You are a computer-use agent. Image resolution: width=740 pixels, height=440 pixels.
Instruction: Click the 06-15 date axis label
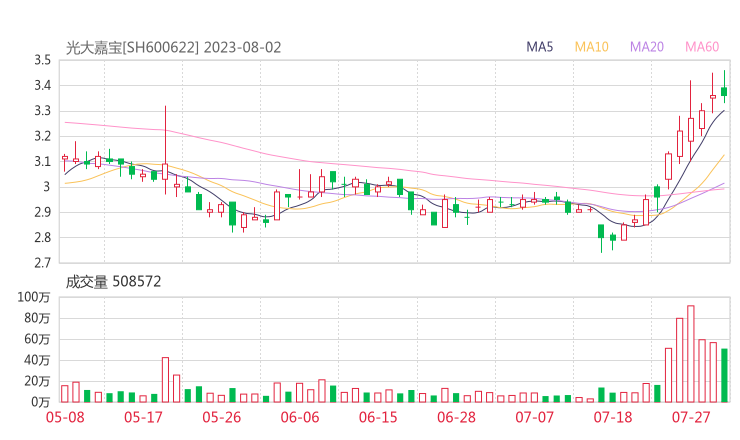(378, 417)
